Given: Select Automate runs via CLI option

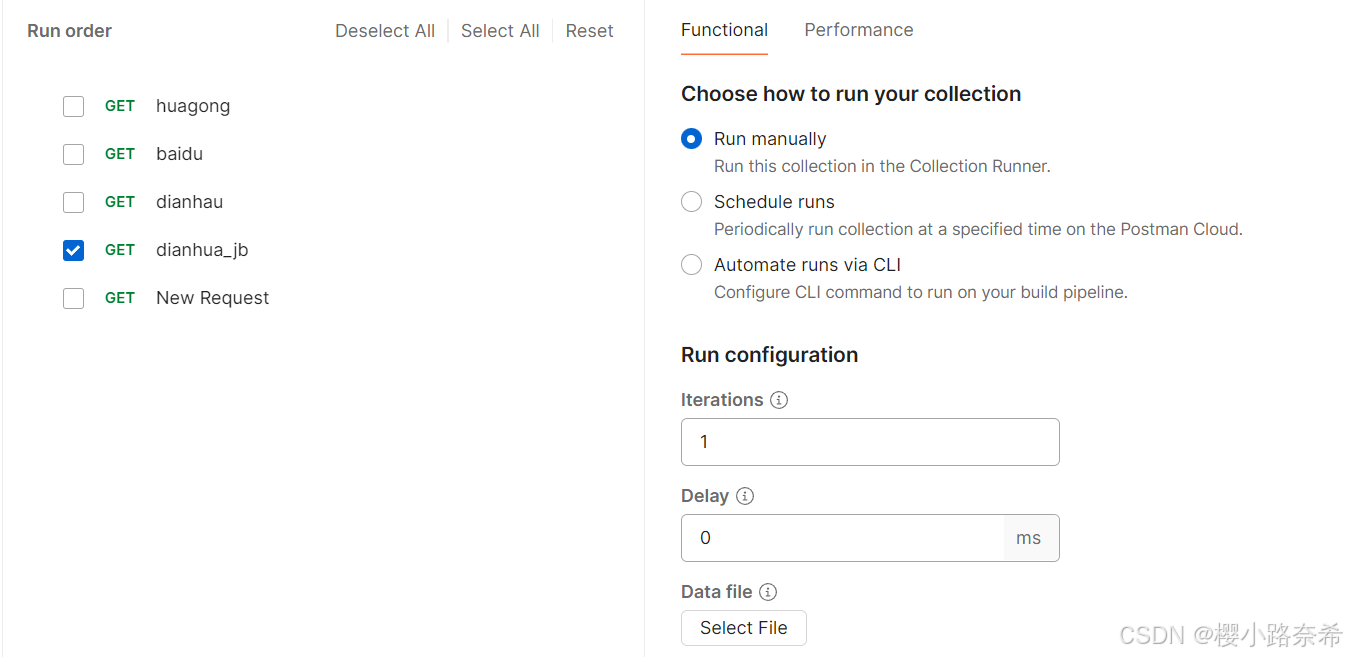Looking at the screenshot, I should pos(691,265).
